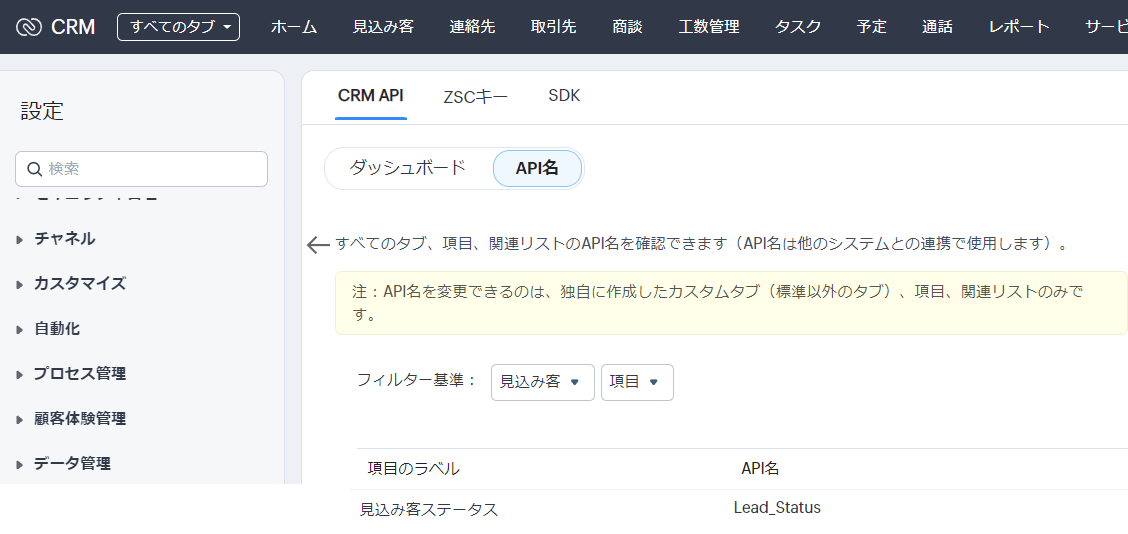This screenshot has width=1128, height=534.
Task: Open the 工数管理 tab
Action: coord(709,27)
